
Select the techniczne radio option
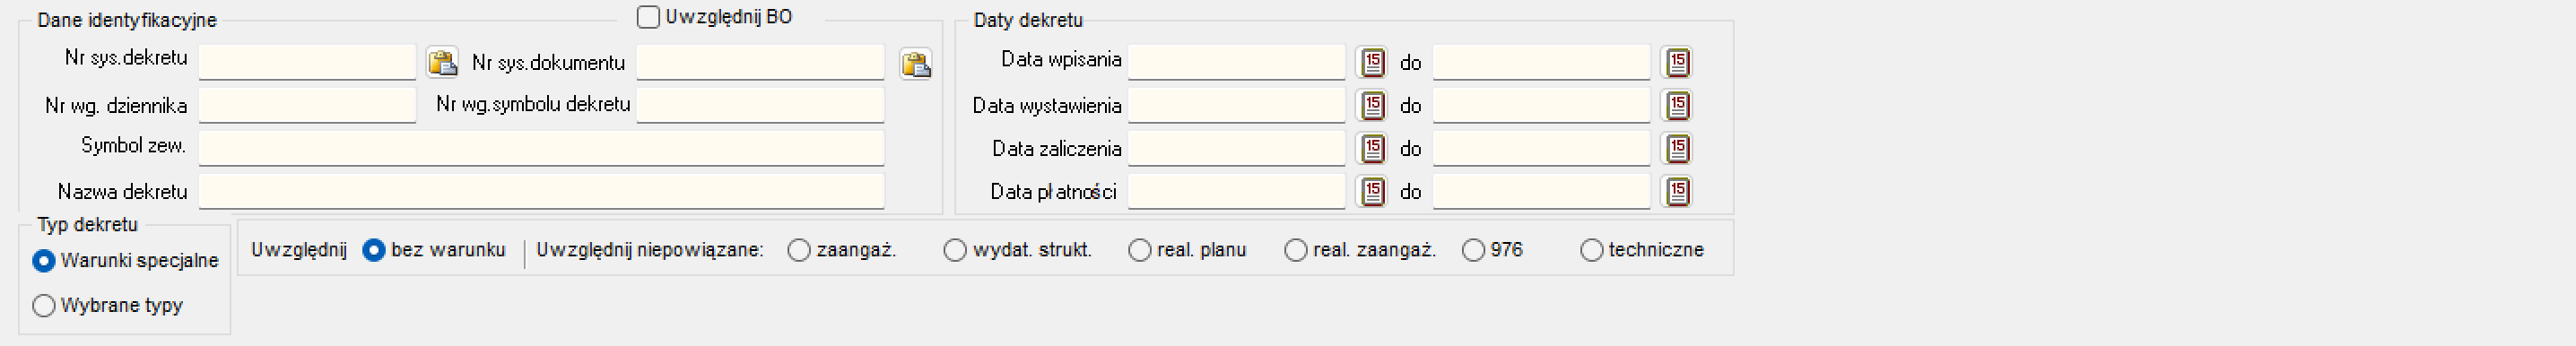(x=1591, y=250)
